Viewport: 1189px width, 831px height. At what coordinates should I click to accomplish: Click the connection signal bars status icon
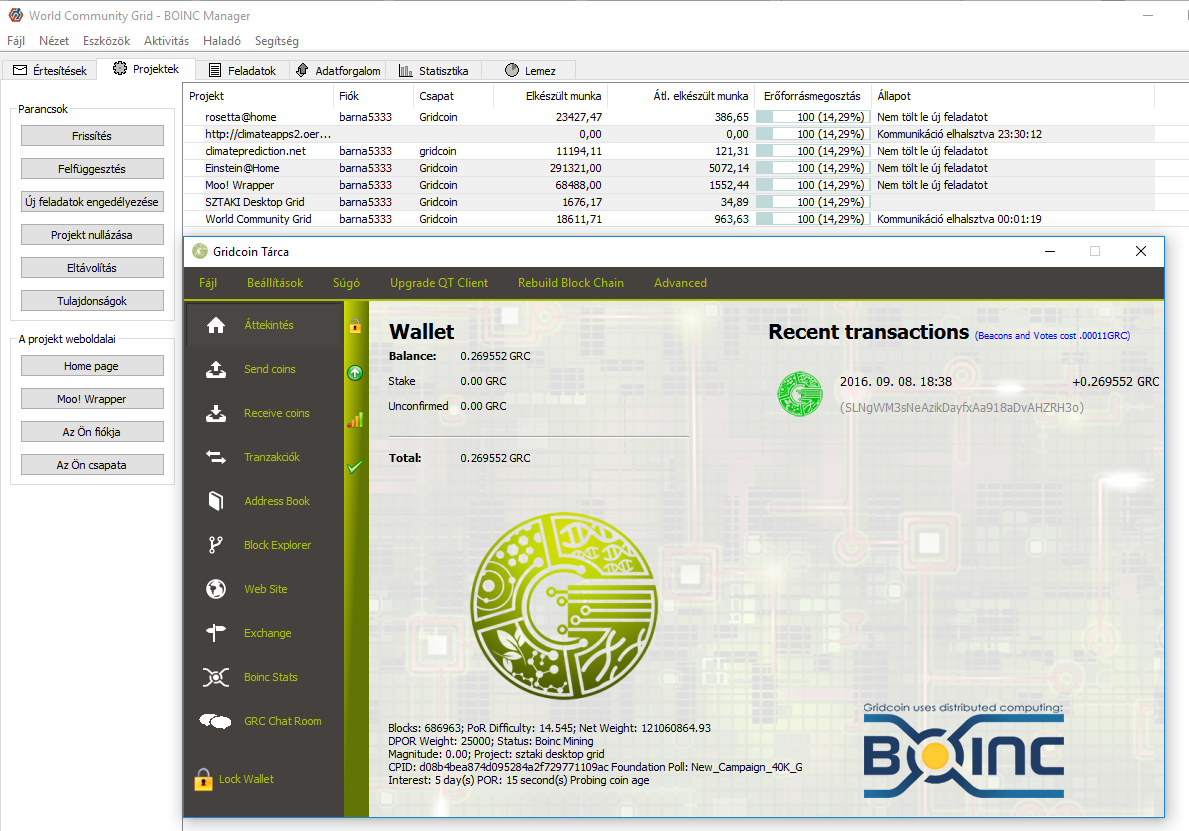[355, 420]
